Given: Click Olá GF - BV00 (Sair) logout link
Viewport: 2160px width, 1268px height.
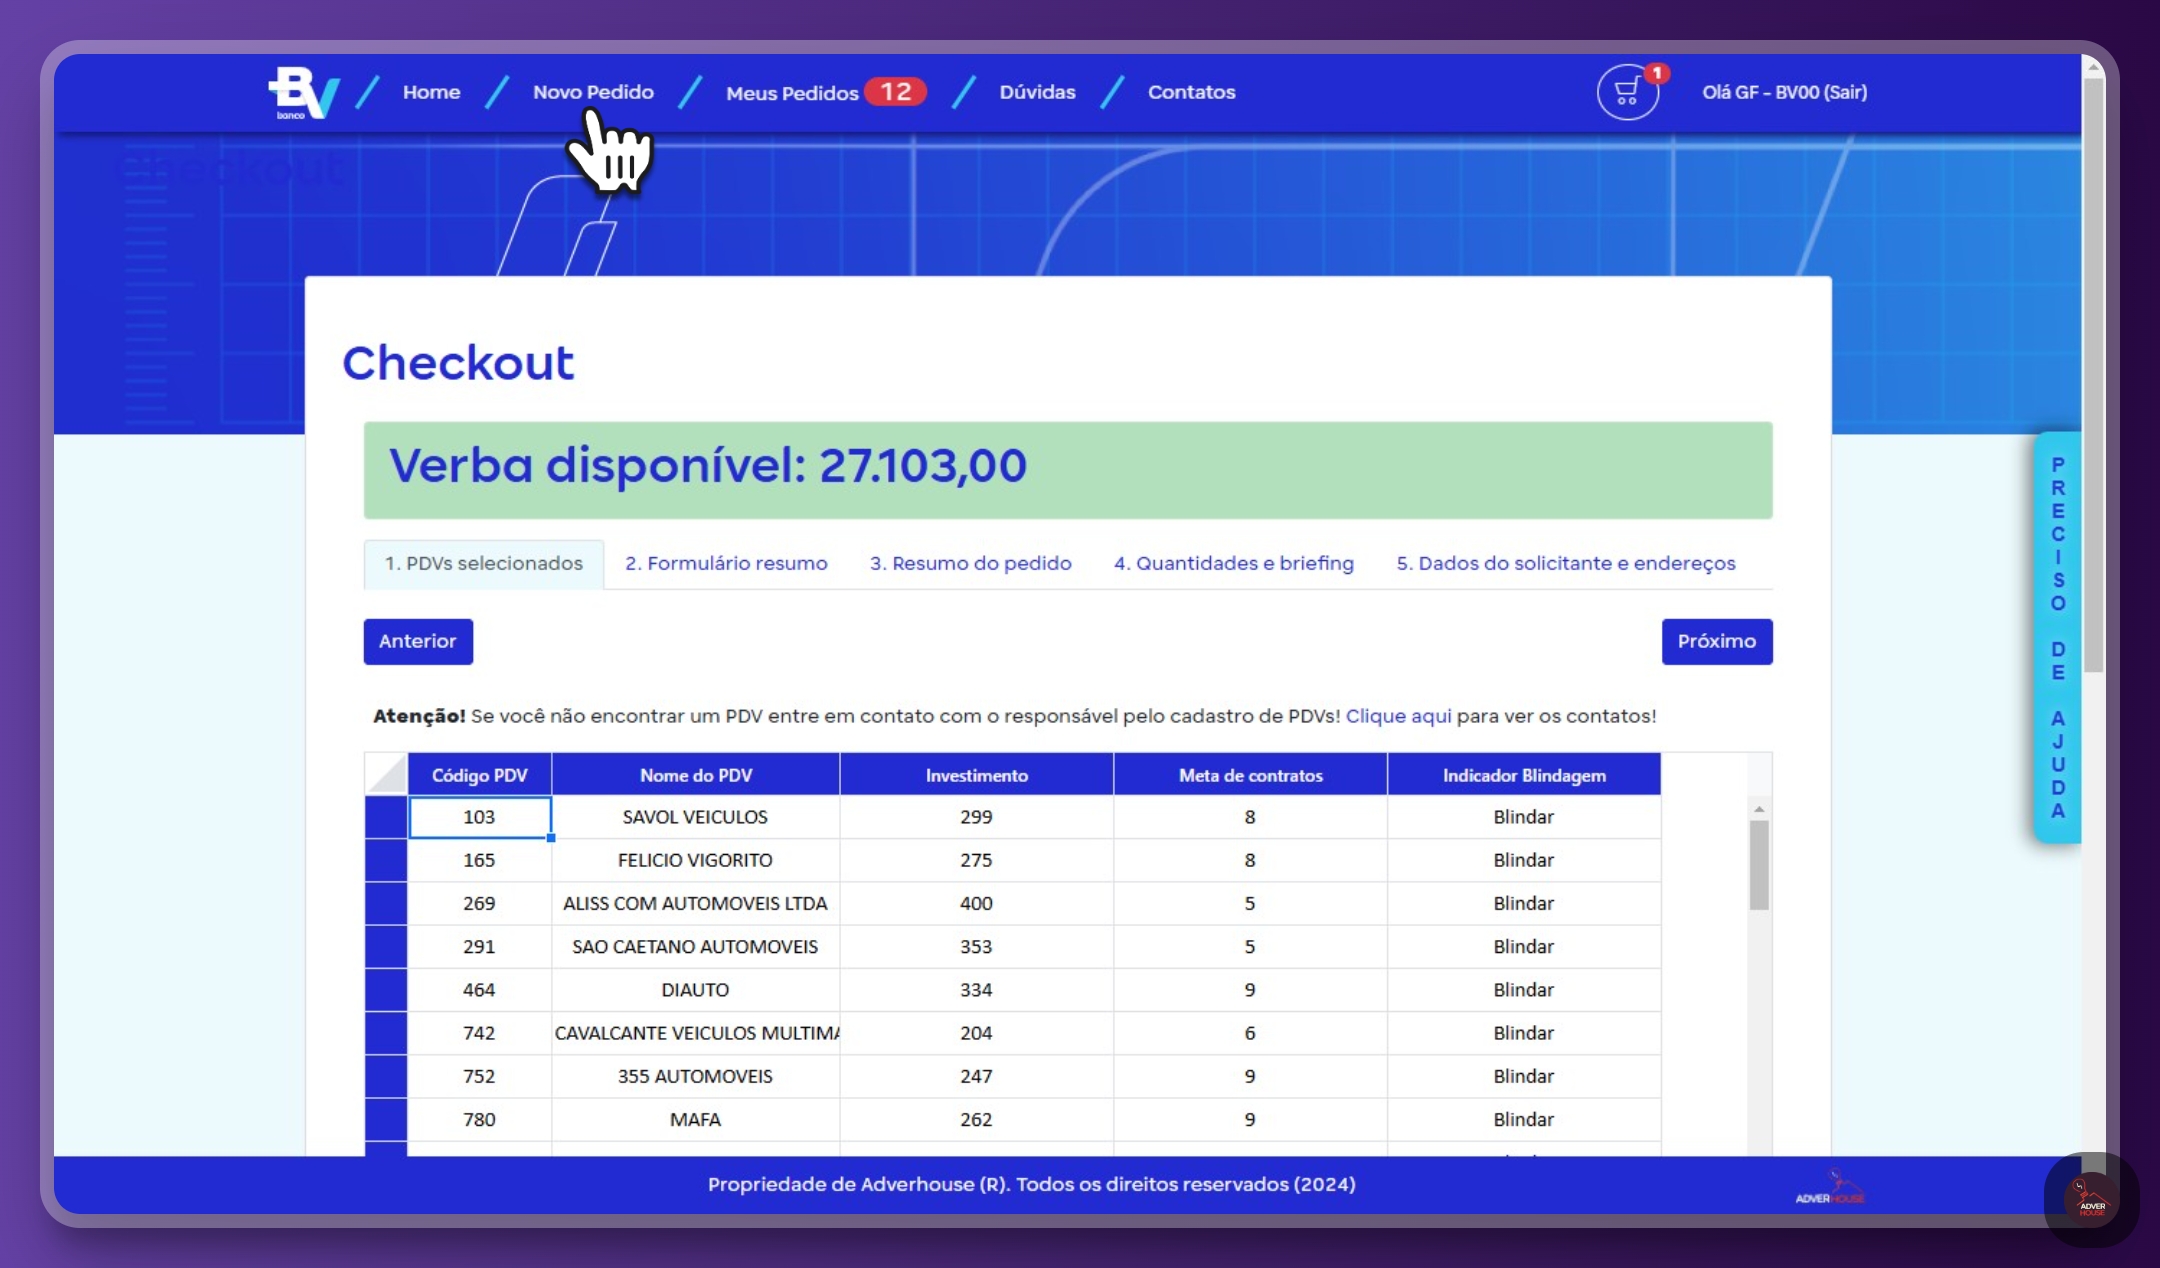Looking at the screenshot, I should pyautogui.click(x=1785, y=92).
